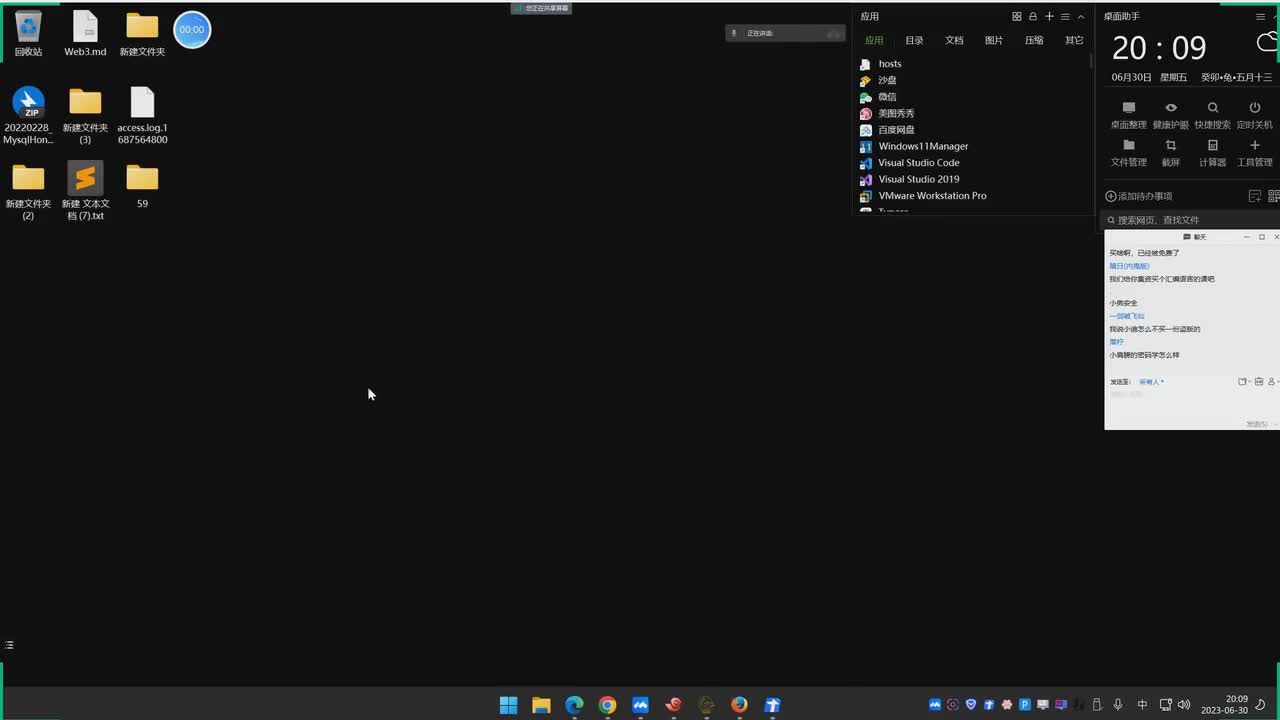The height and width of the screenshot is (720, 1280).
Task: Select the 20220228_MysqlHon ZIP archive icon
Action: click(x=28, y=116)
